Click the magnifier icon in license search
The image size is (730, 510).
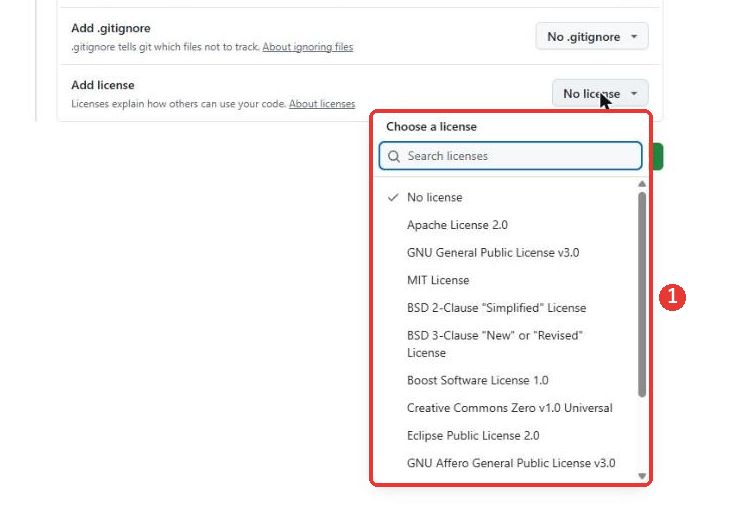394,156
